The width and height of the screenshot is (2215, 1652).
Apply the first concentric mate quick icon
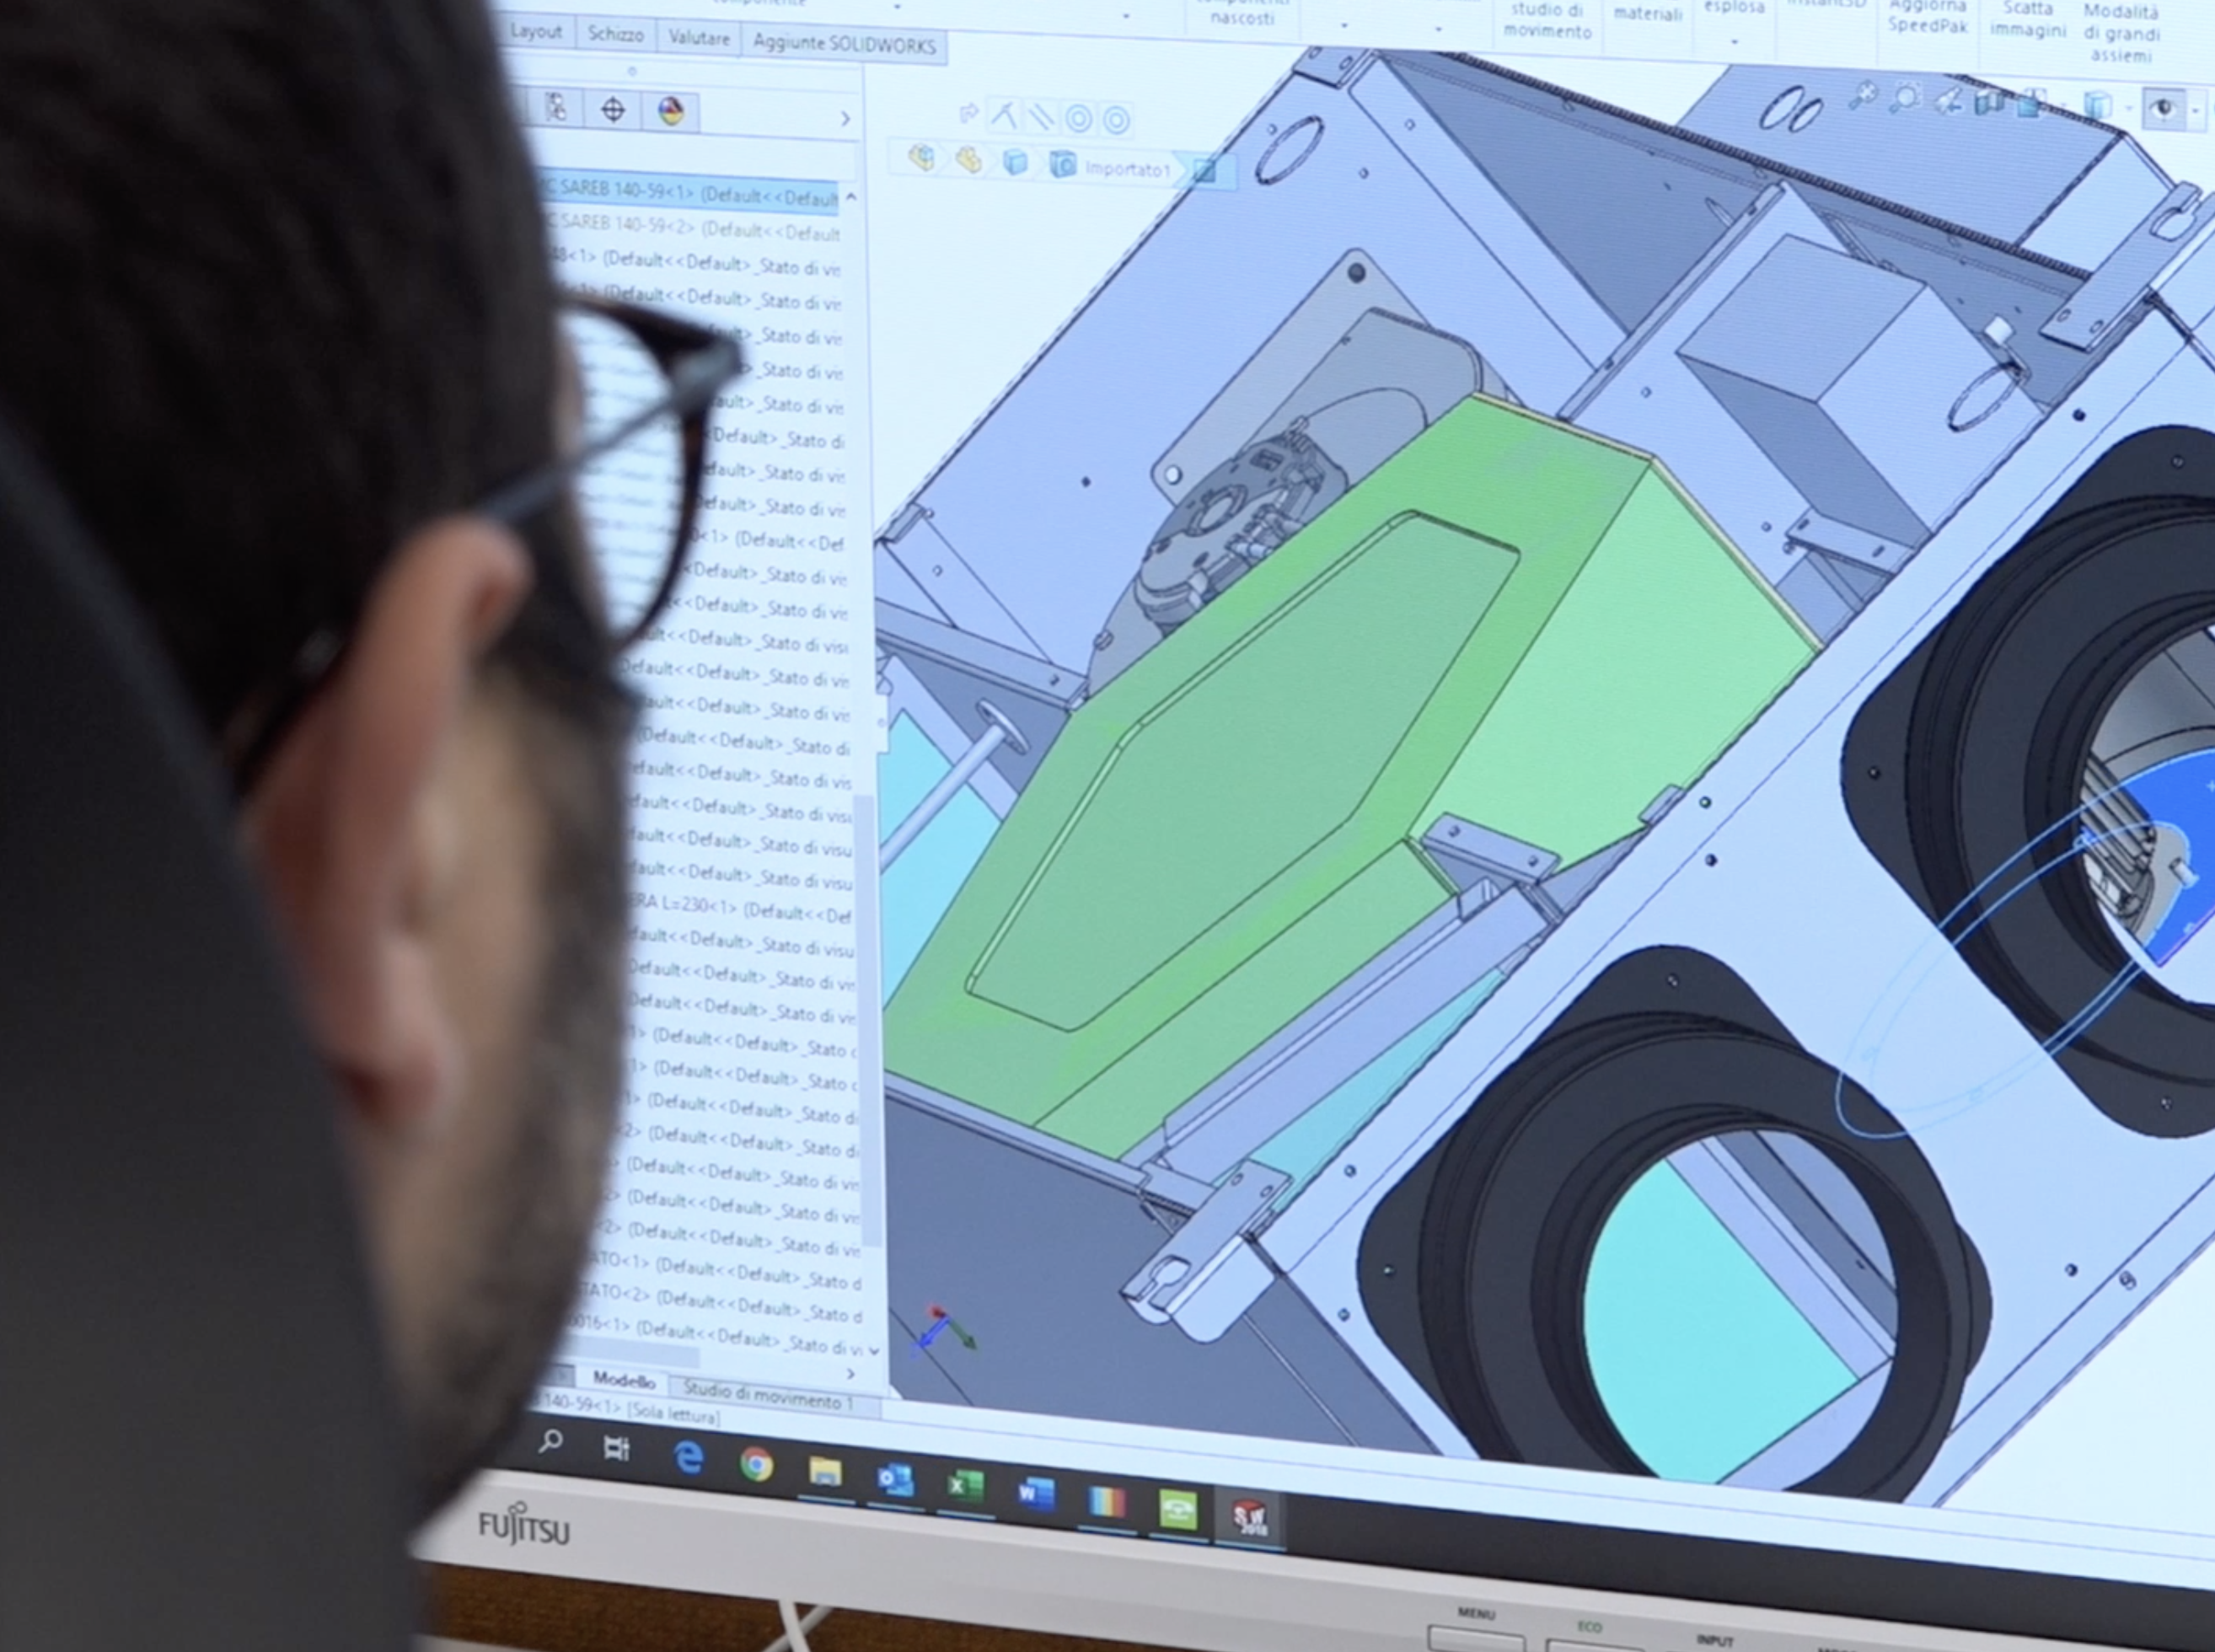(x=1078, y=120)
